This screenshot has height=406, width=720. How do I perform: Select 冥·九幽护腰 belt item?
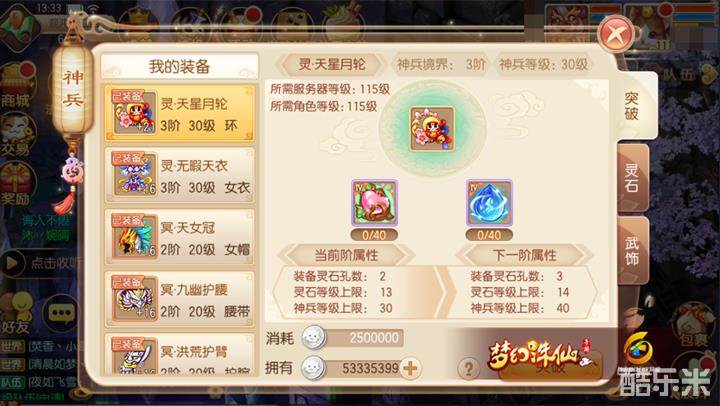(x=180, y=299)
